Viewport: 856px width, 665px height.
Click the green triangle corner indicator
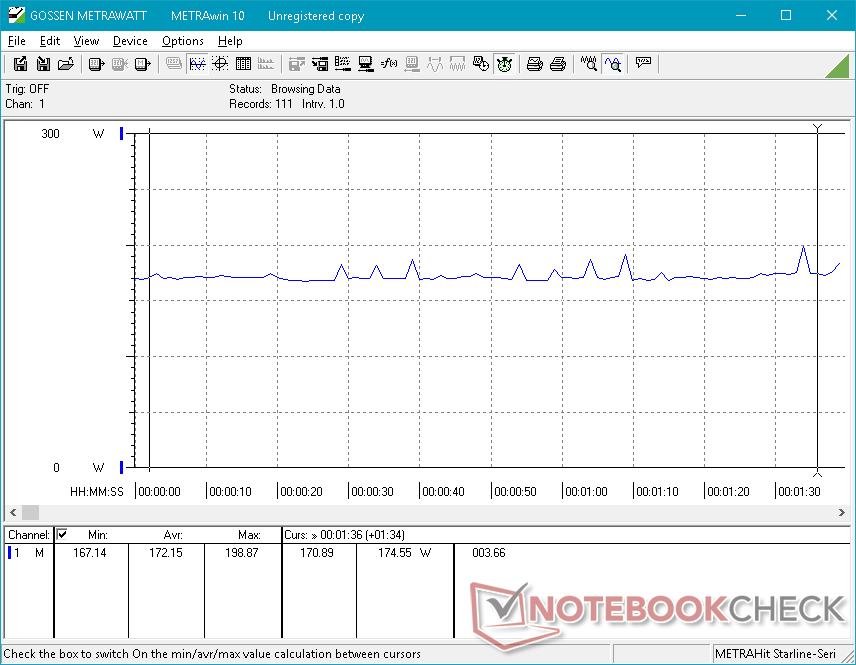(837, 66)
